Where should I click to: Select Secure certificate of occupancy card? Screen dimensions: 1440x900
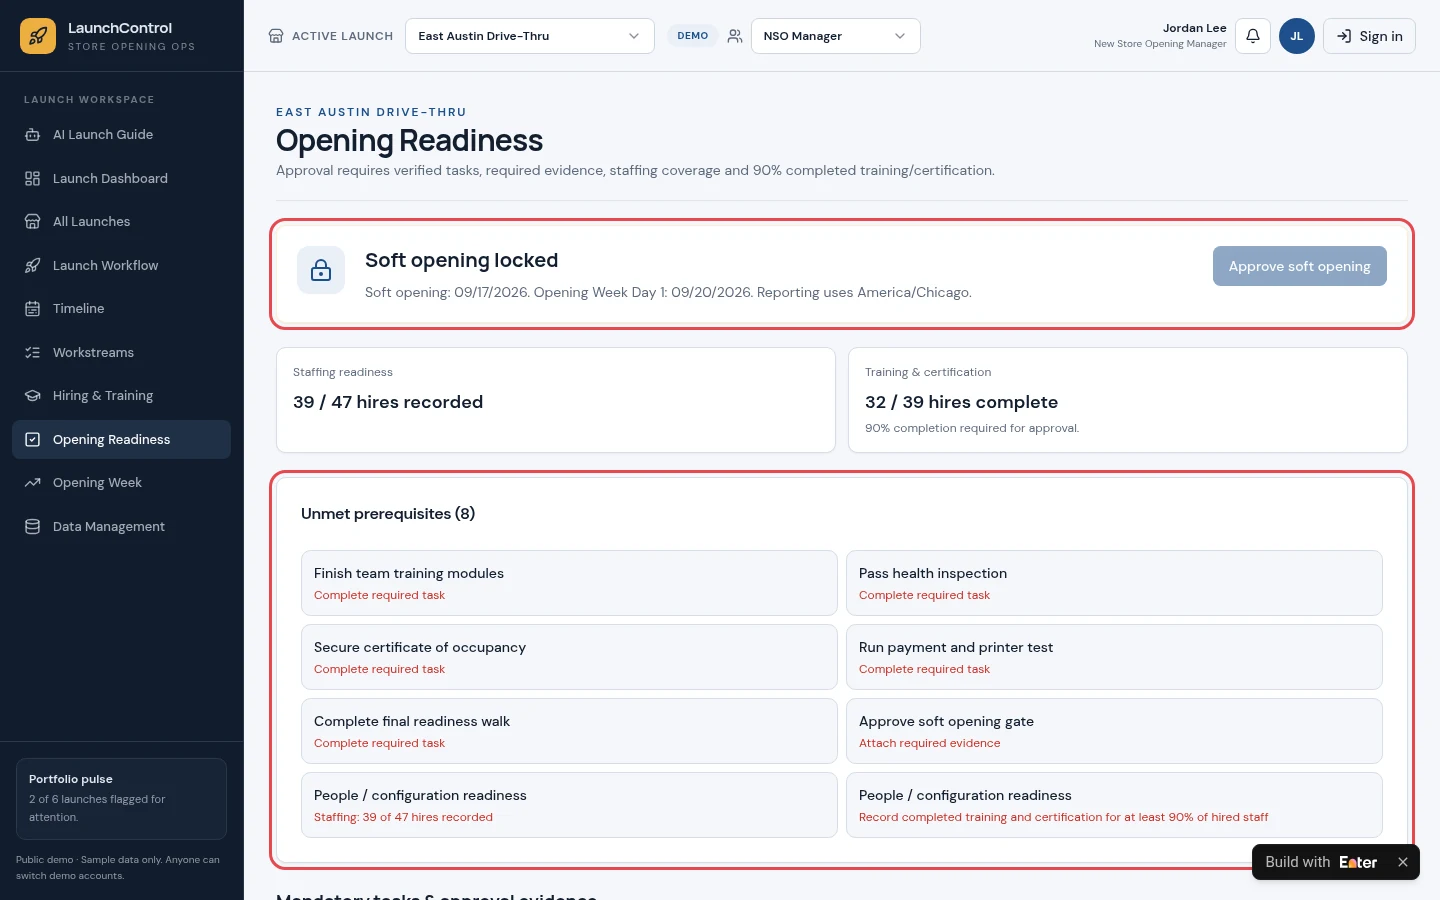pos(569,657)
